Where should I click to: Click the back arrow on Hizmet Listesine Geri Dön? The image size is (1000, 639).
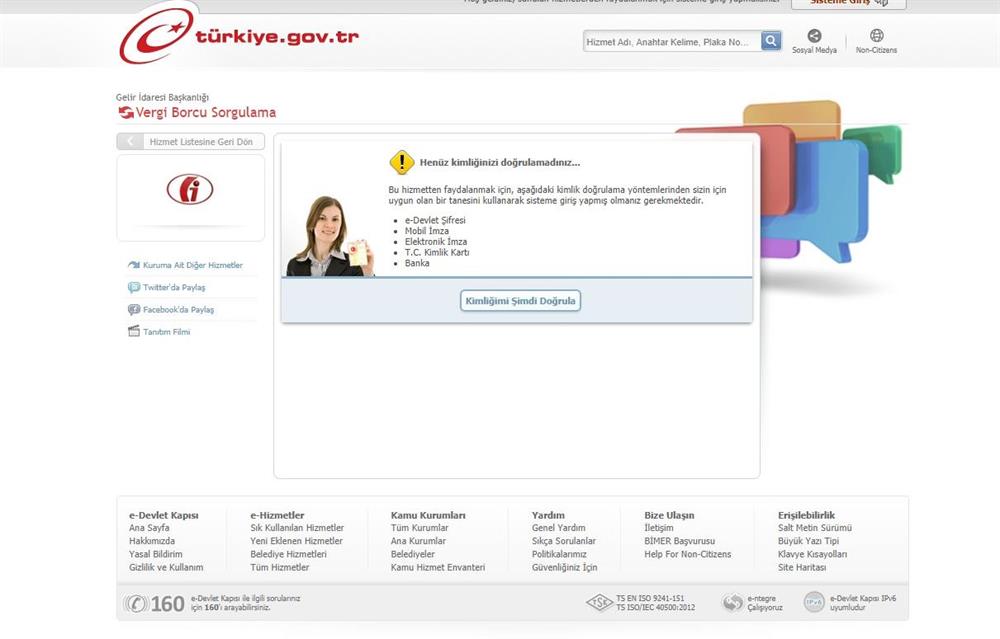coord(130,142)
